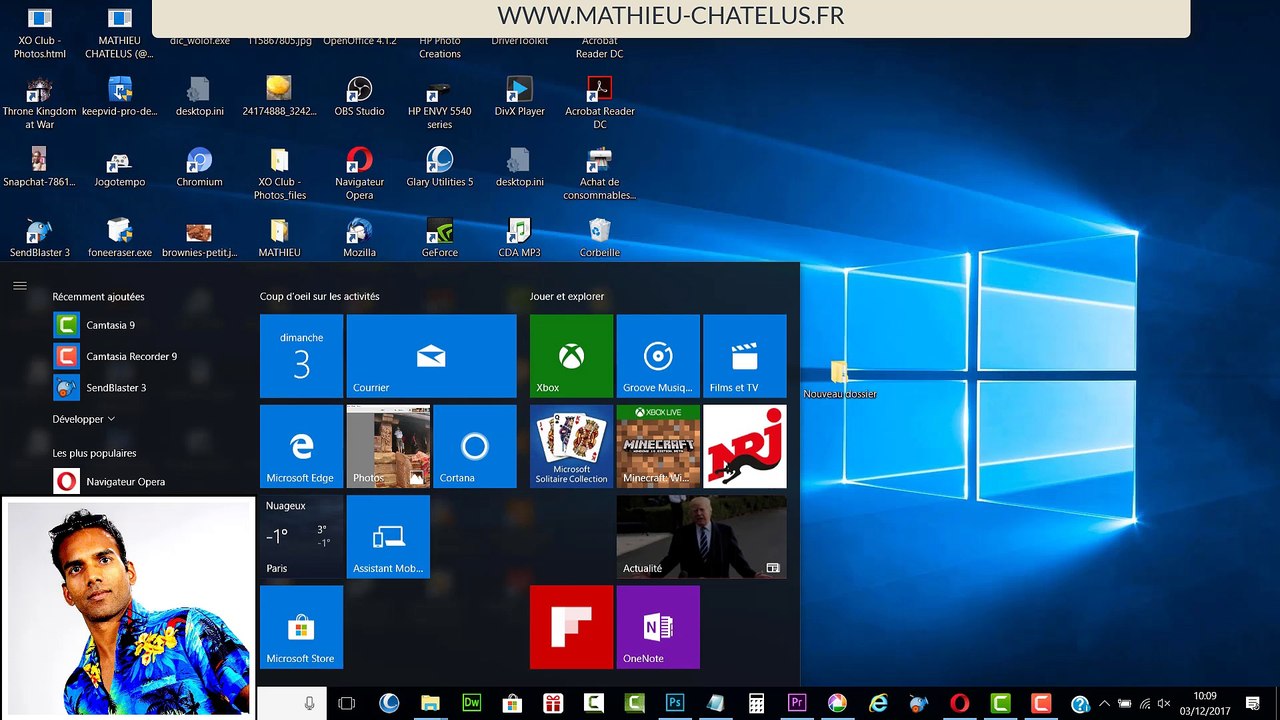Select the foneeraser.exe desktop file
1280x720 pixels.
(x=119, y=238)
